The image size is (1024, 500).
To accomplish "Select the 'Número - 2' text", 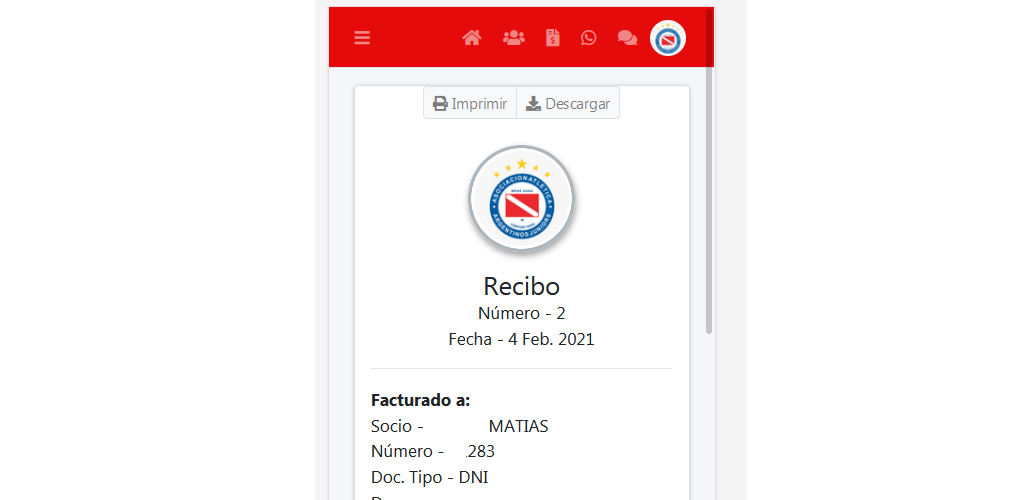I will click(522, 313).
